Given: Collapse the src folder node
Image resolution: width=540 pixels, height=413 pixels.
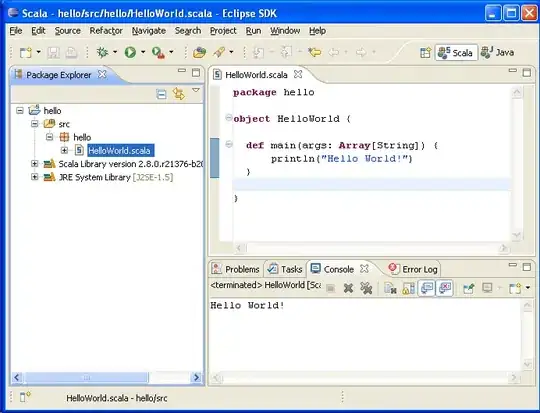Looking at the screenshot, I should pos(34,124).
